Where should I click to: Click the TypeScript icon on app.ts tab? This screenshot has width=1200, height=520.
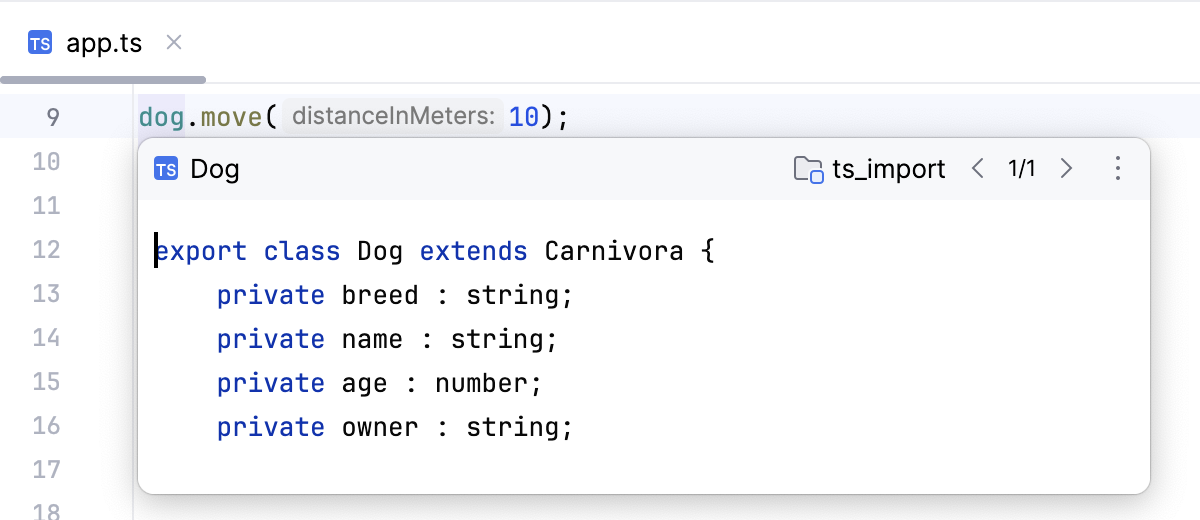coord(40,44)
